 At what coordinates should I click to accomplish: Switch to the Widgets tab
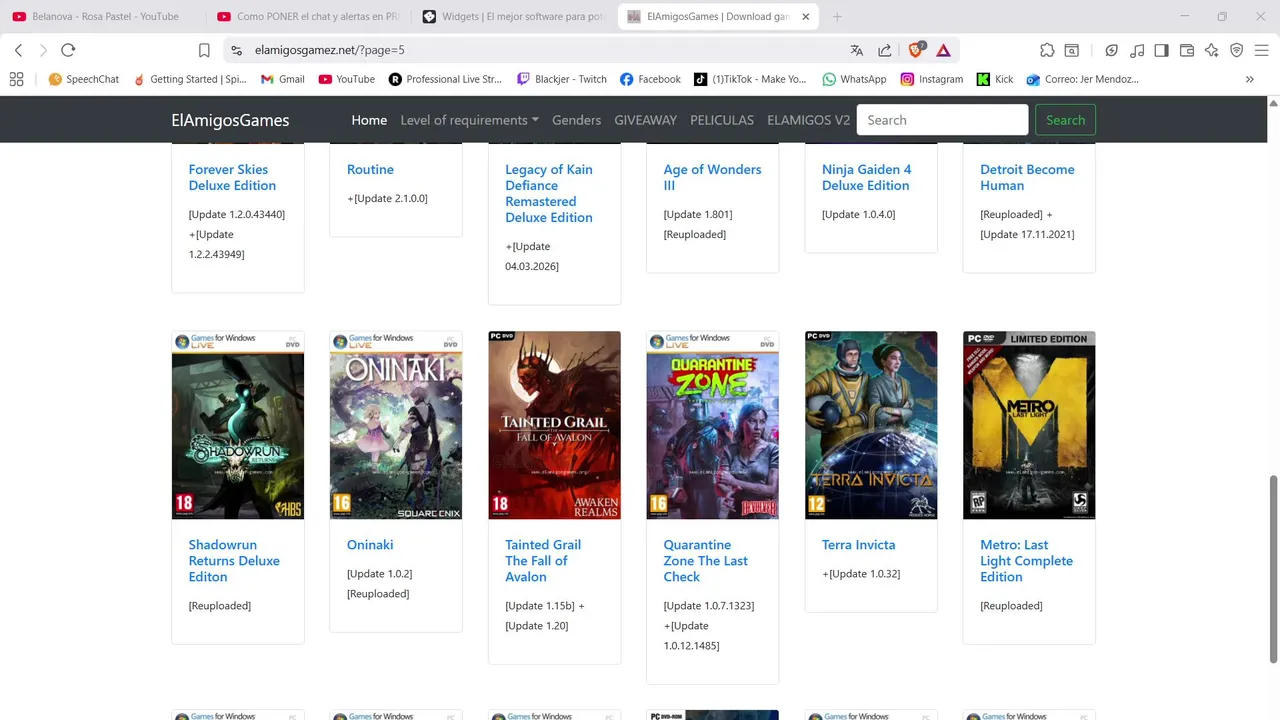pyautogui.click(x=512, y=16)
